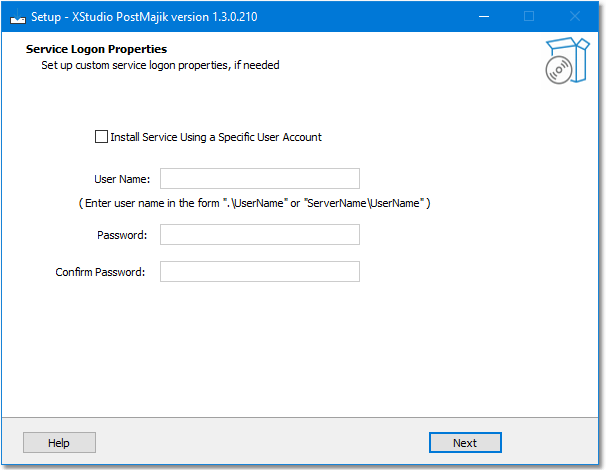
Task: Click the 'Password:' field label
Action: tap(122, 235)
